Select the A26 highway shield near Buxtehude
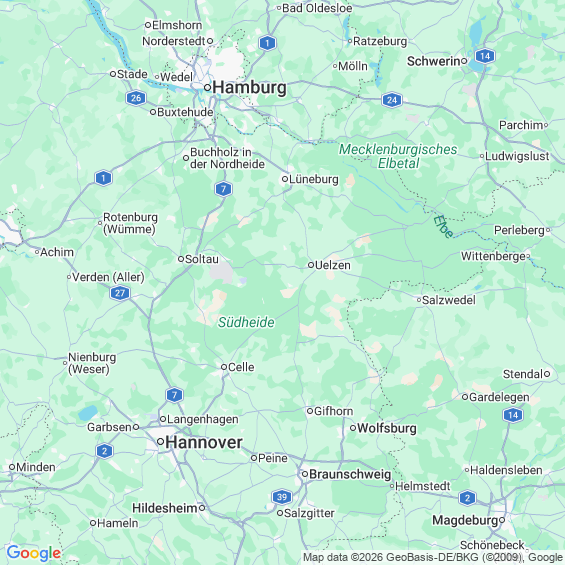 [136, 98]
